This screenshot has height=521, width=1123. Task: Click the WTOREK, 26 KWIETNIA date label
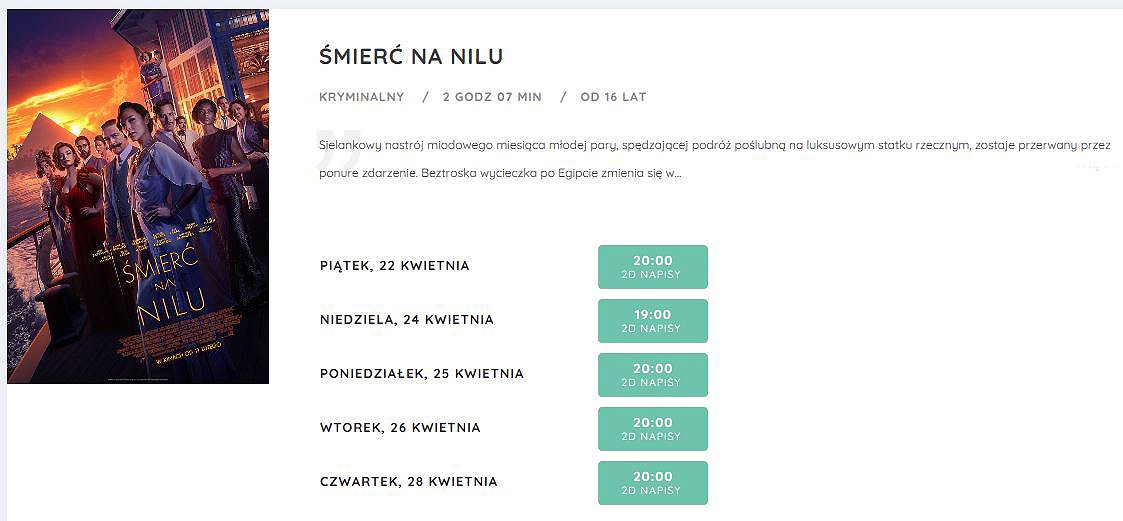click(x=400, y=428)
